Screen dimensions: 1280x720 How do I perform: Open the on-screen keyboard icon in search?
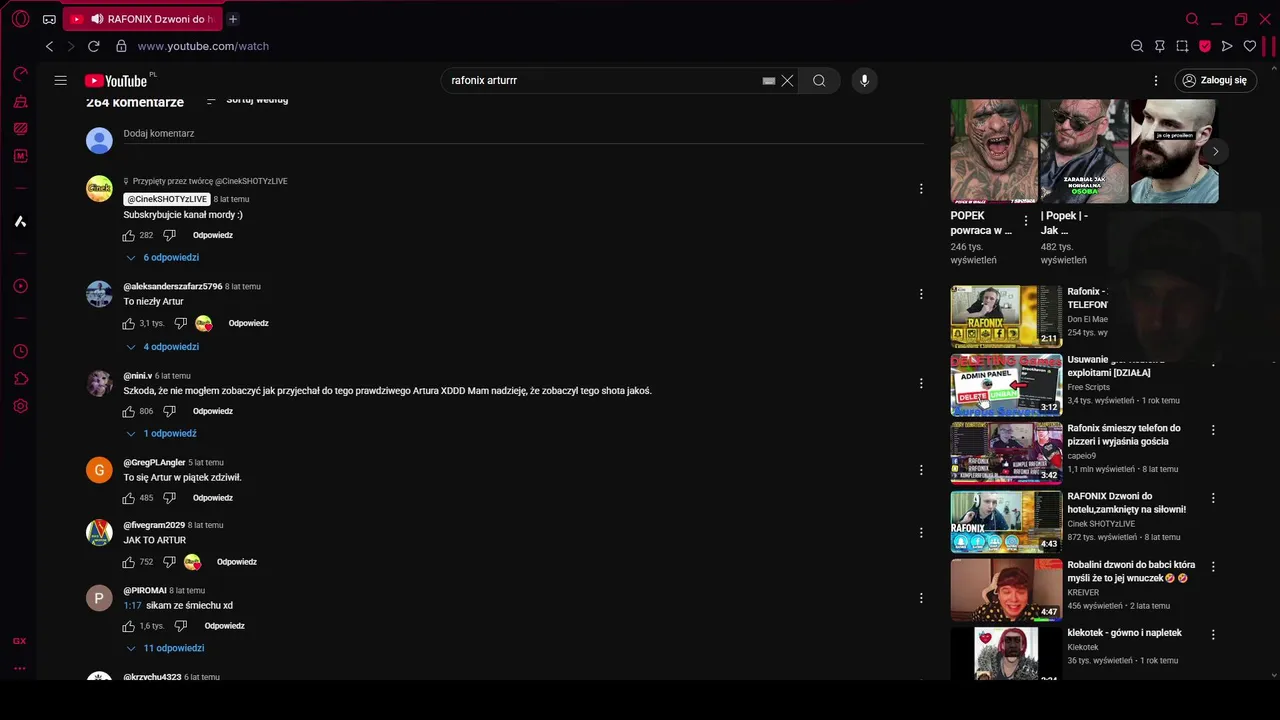(x=769, y=81)
